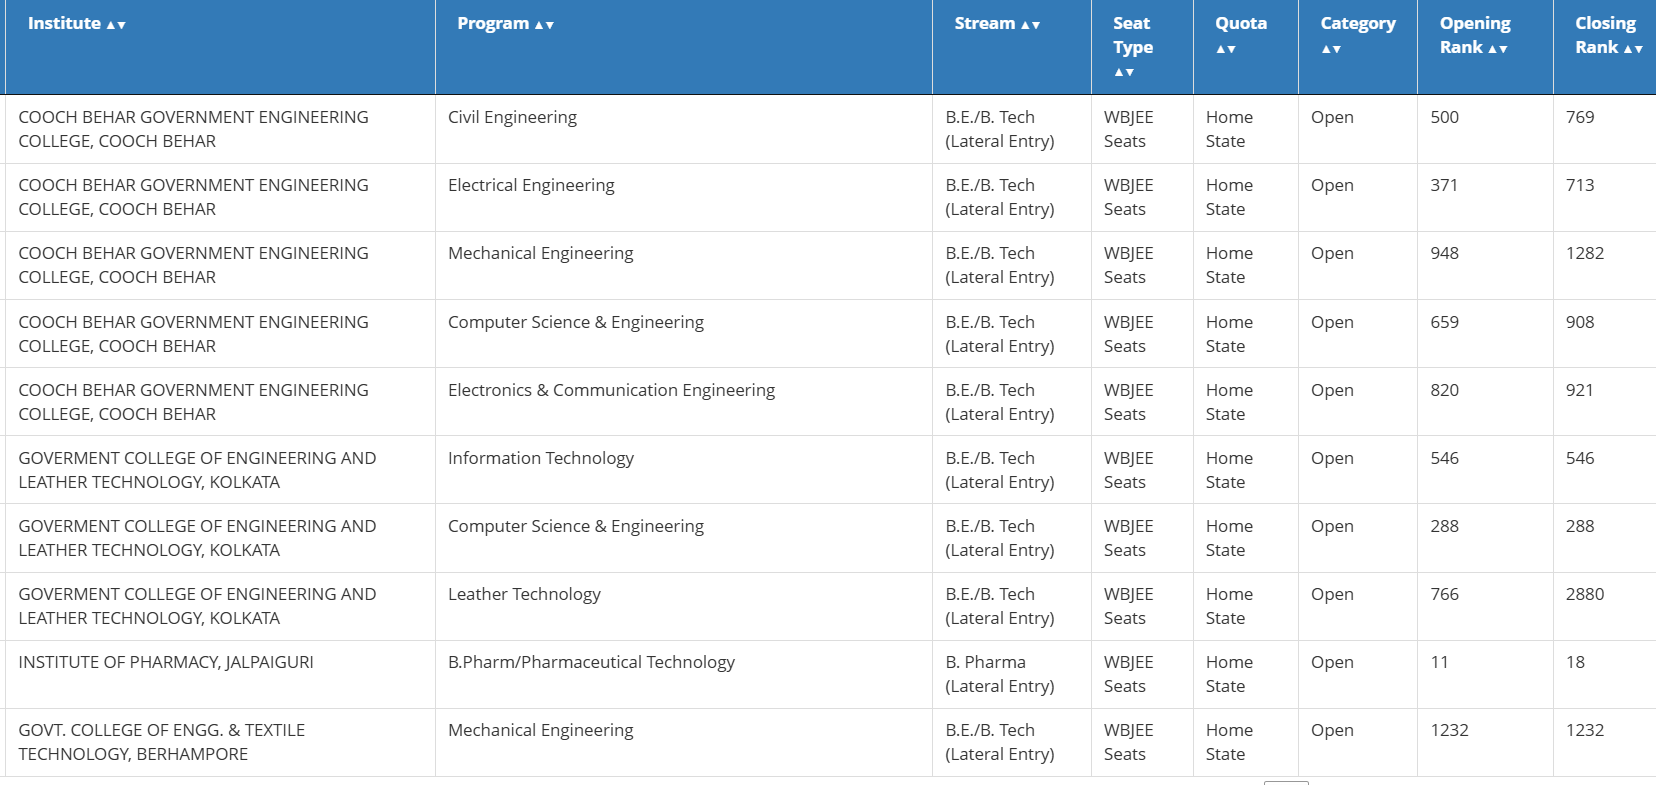Image resolution: width=1656 pixels, height=785 pixels.
Task: Click opening rank 820 cell
Action: pos(1485,402)
